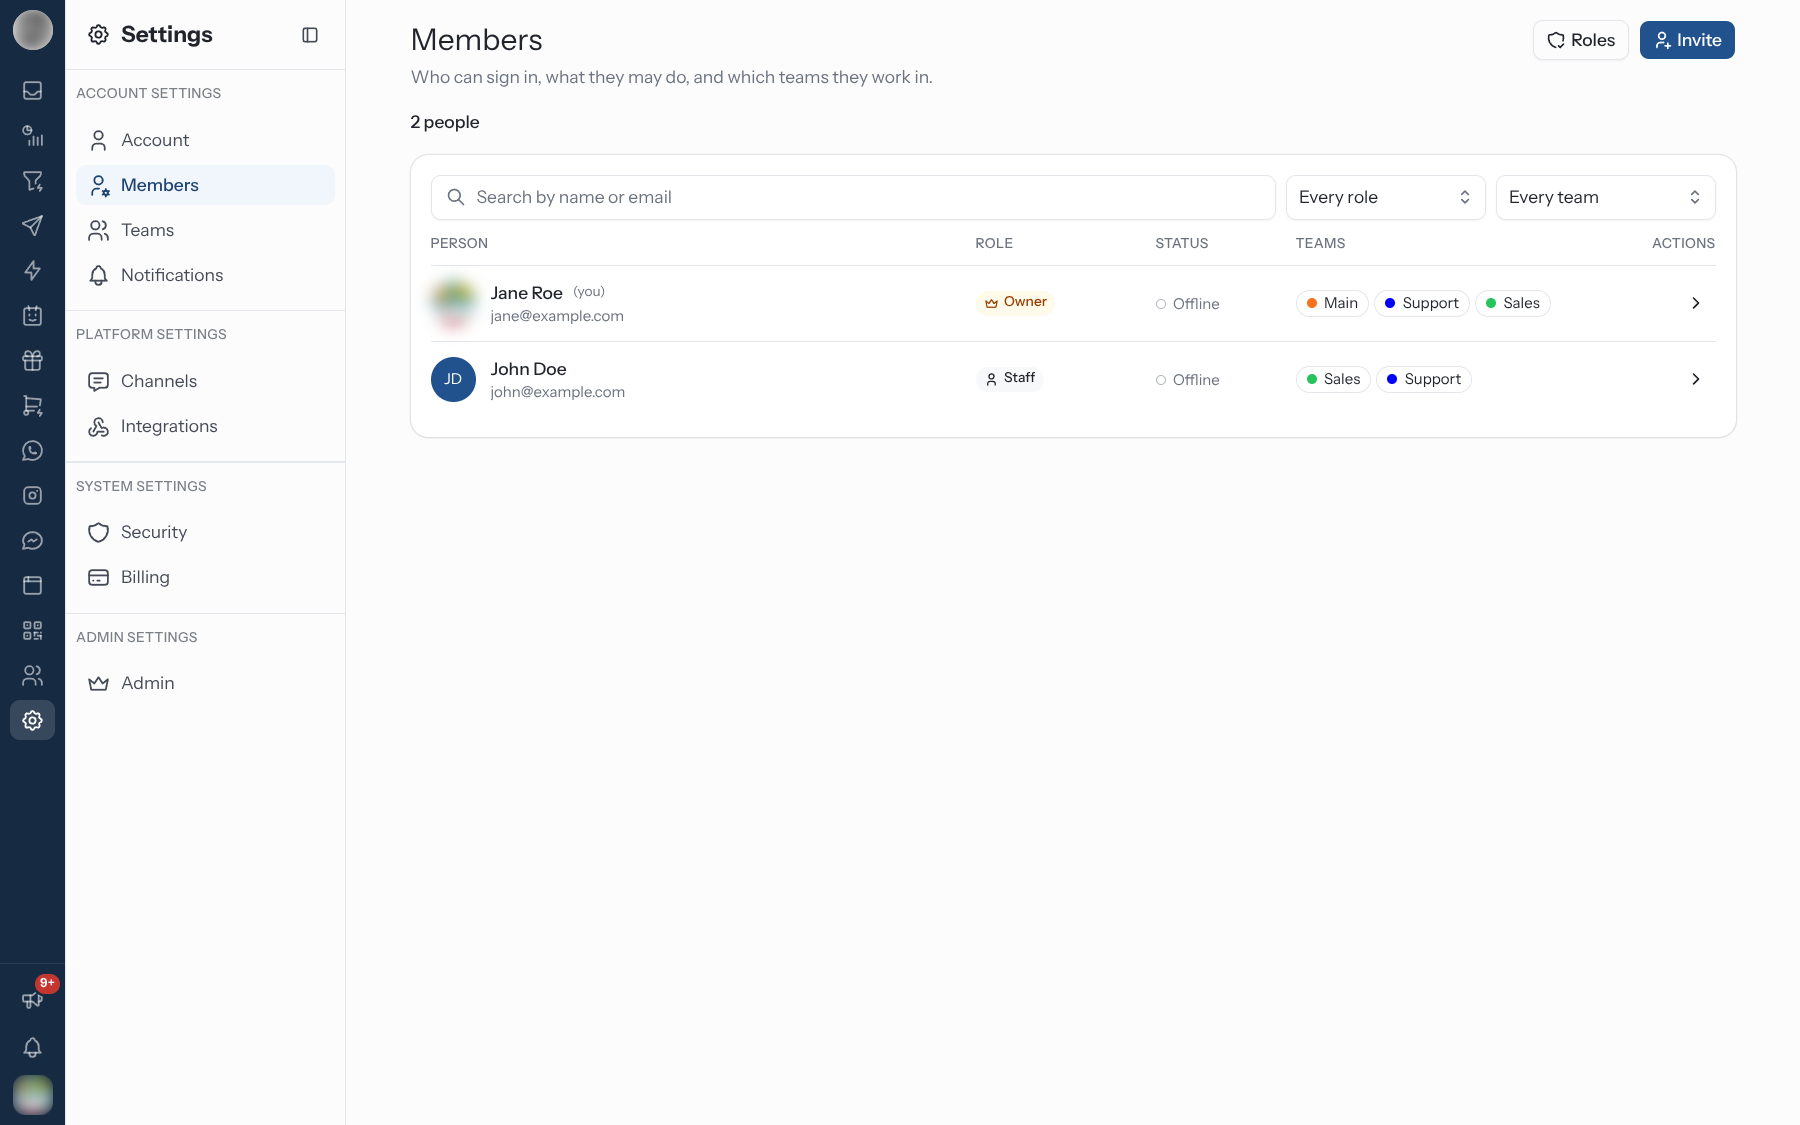Viewport: 1800px width, 1125px height.
Task: Open the Every role filter dropdown
Action: click(x=1385, y=198)
